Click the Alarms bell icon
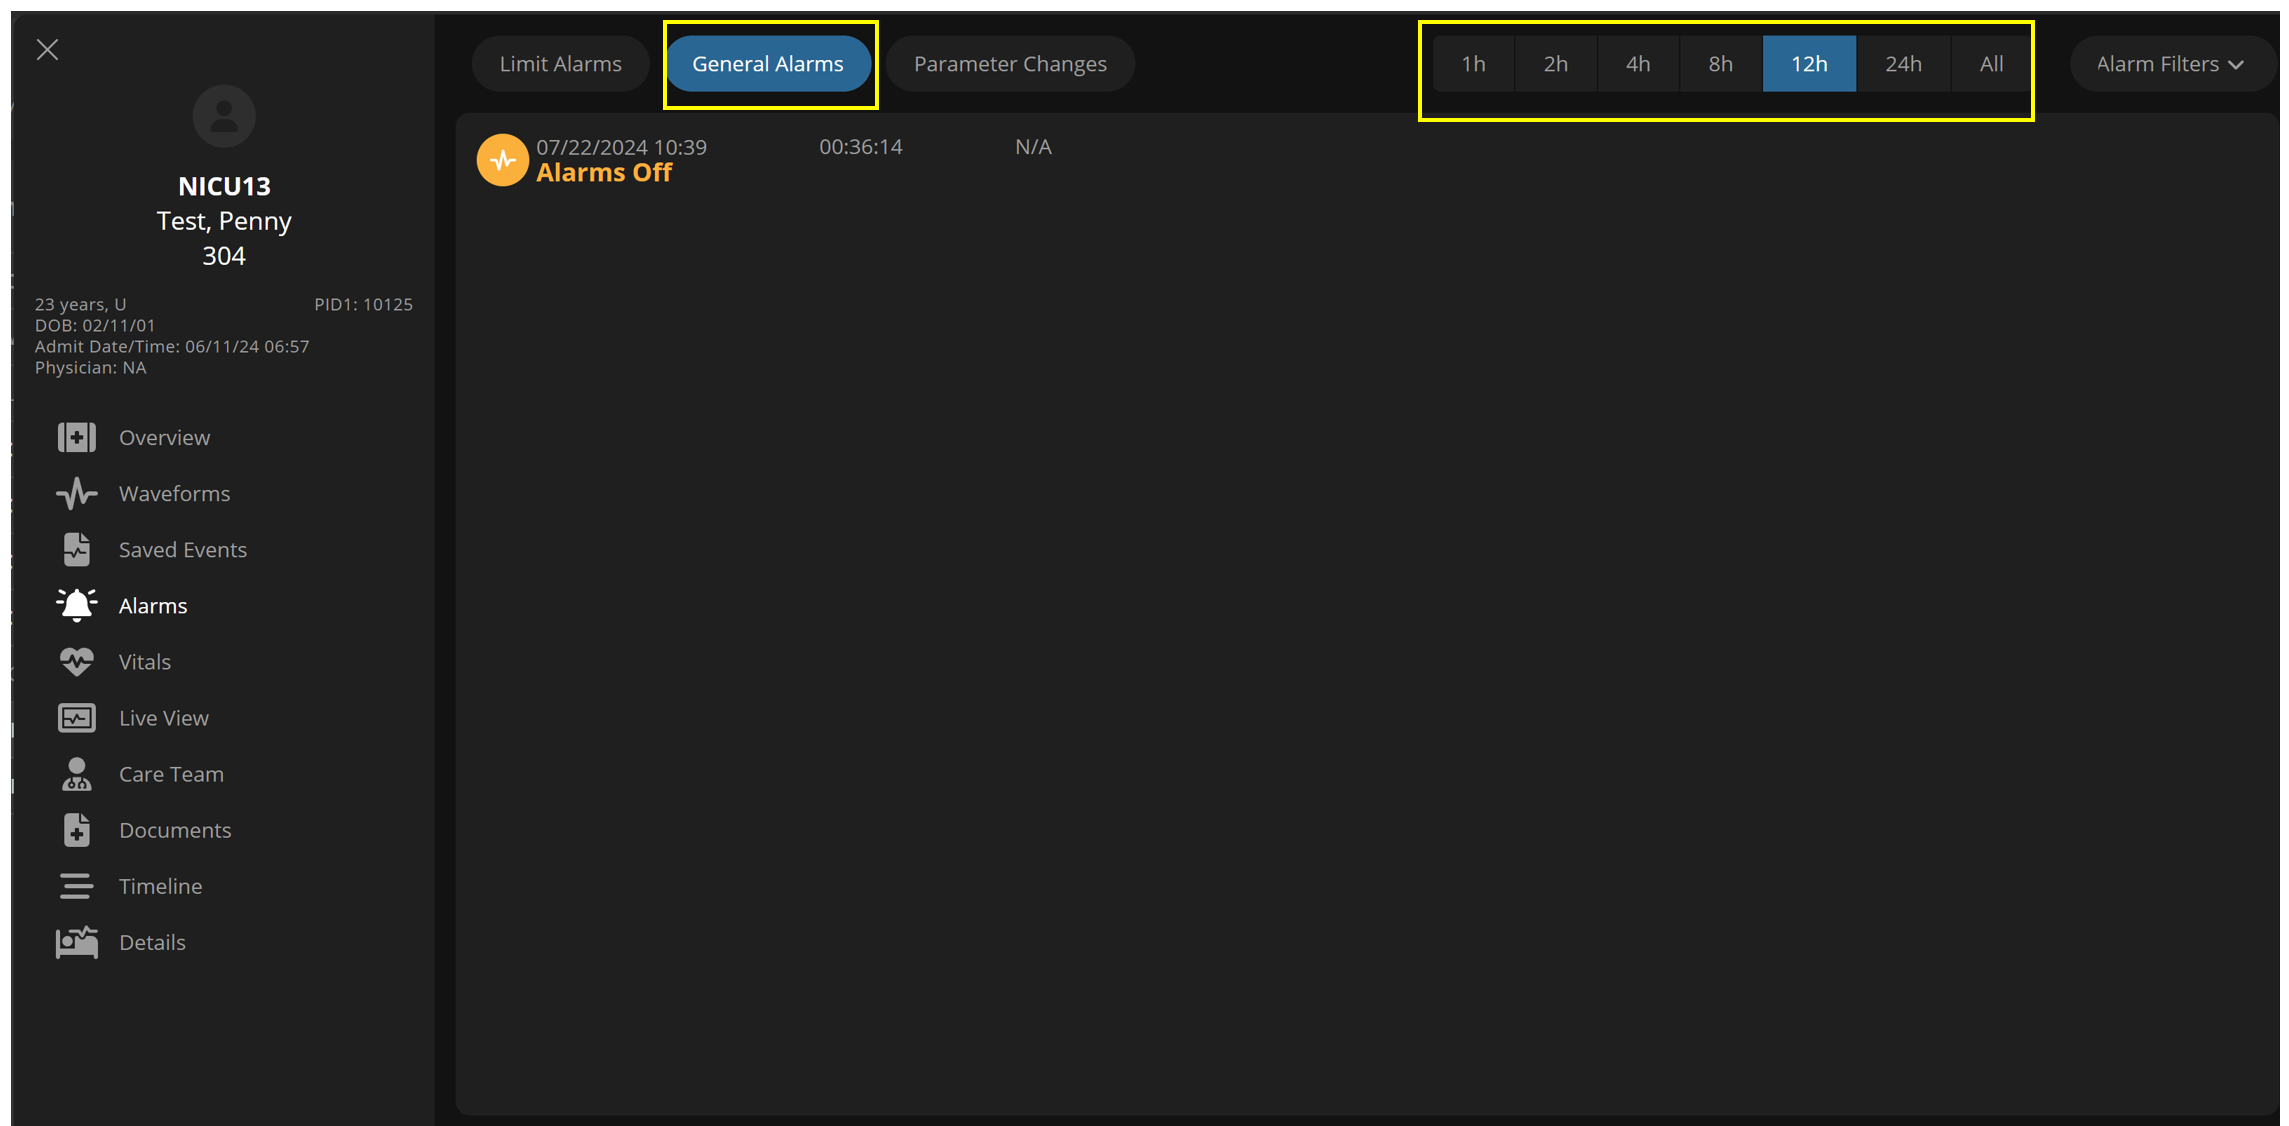 (77, 605)
